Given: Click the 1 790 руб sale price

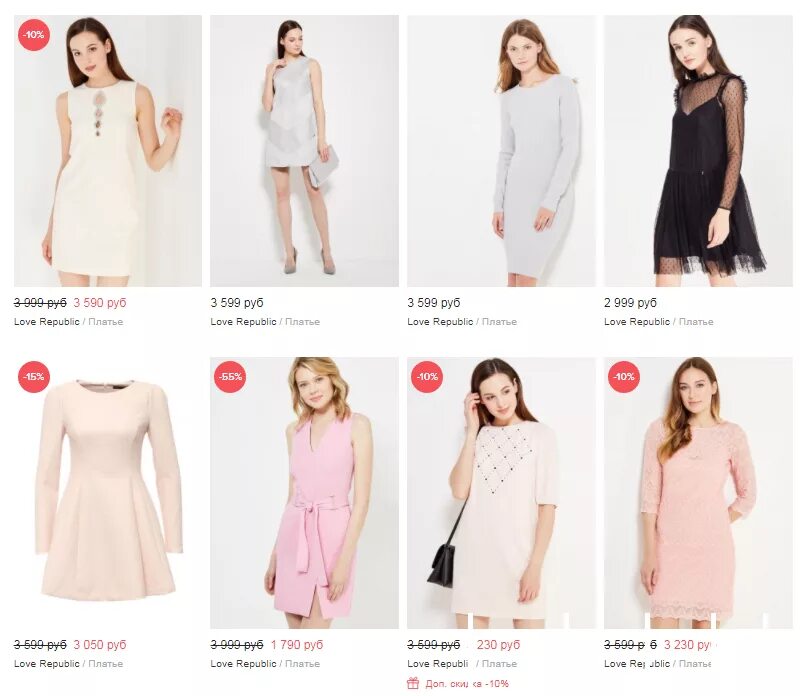Looking at the screenshot, I should click(297, 645).
